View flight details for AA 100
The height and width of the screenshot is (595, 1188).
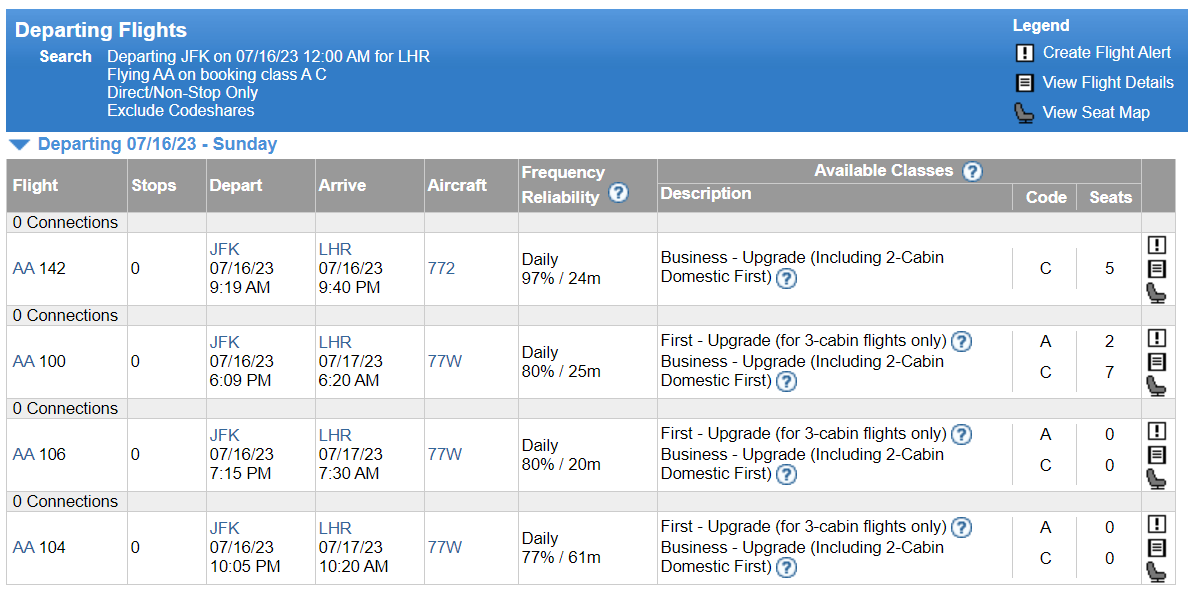[x=1157, y=361]
